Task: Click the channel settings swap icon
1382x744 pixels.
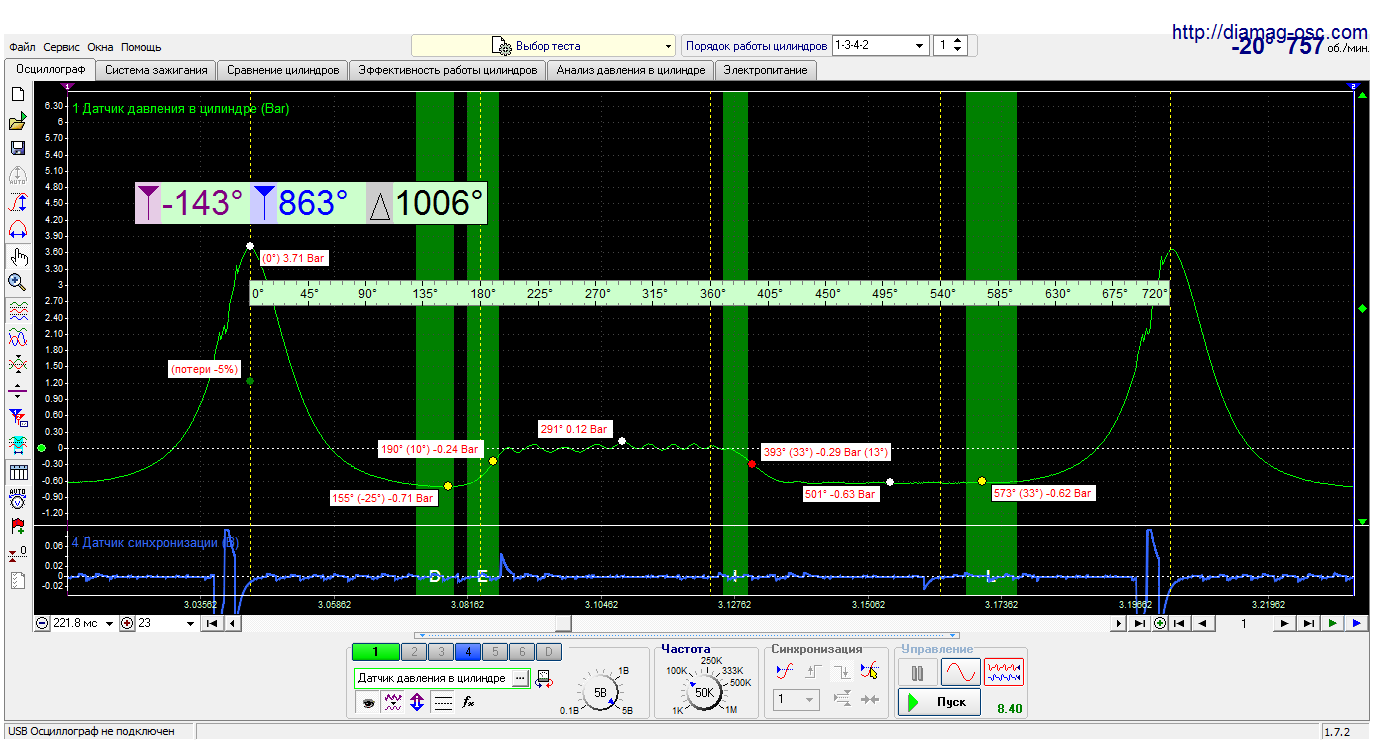Action: point(544,678)
